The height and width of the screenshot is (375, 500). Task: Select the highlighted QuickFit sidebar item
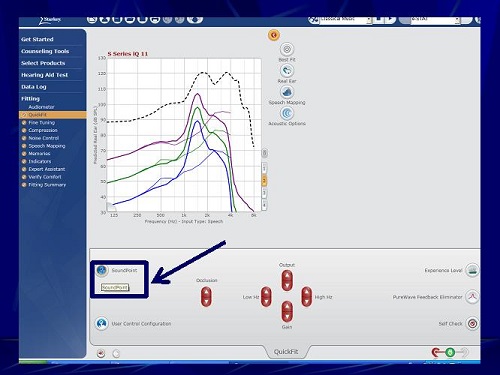[x=53, y=115]
